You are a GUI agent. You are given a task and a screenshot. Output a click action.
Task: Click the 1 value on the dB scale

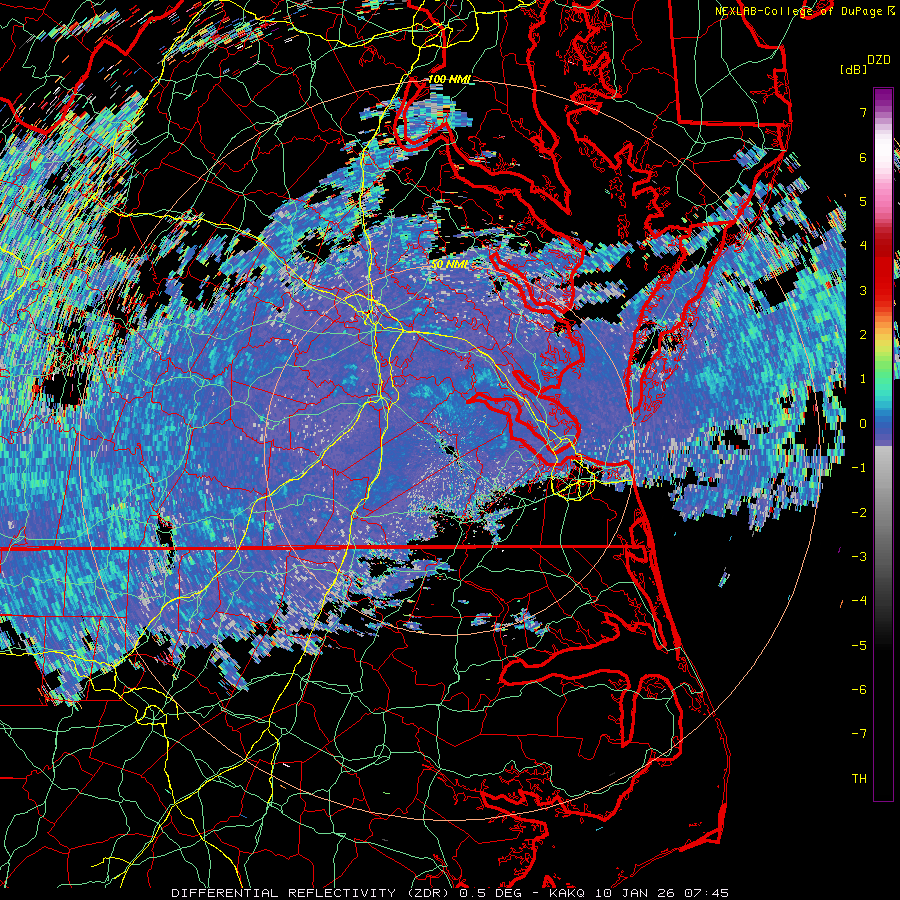click(863, 379)
